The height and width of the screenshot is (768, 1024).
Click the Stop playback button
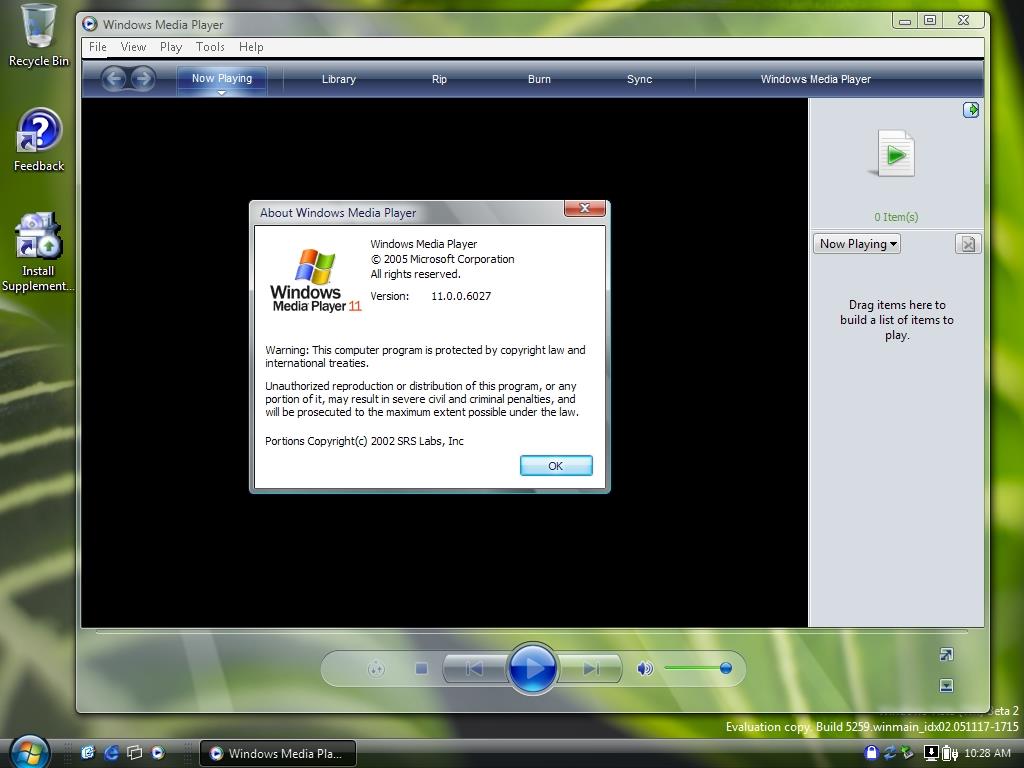click(421, 668)
